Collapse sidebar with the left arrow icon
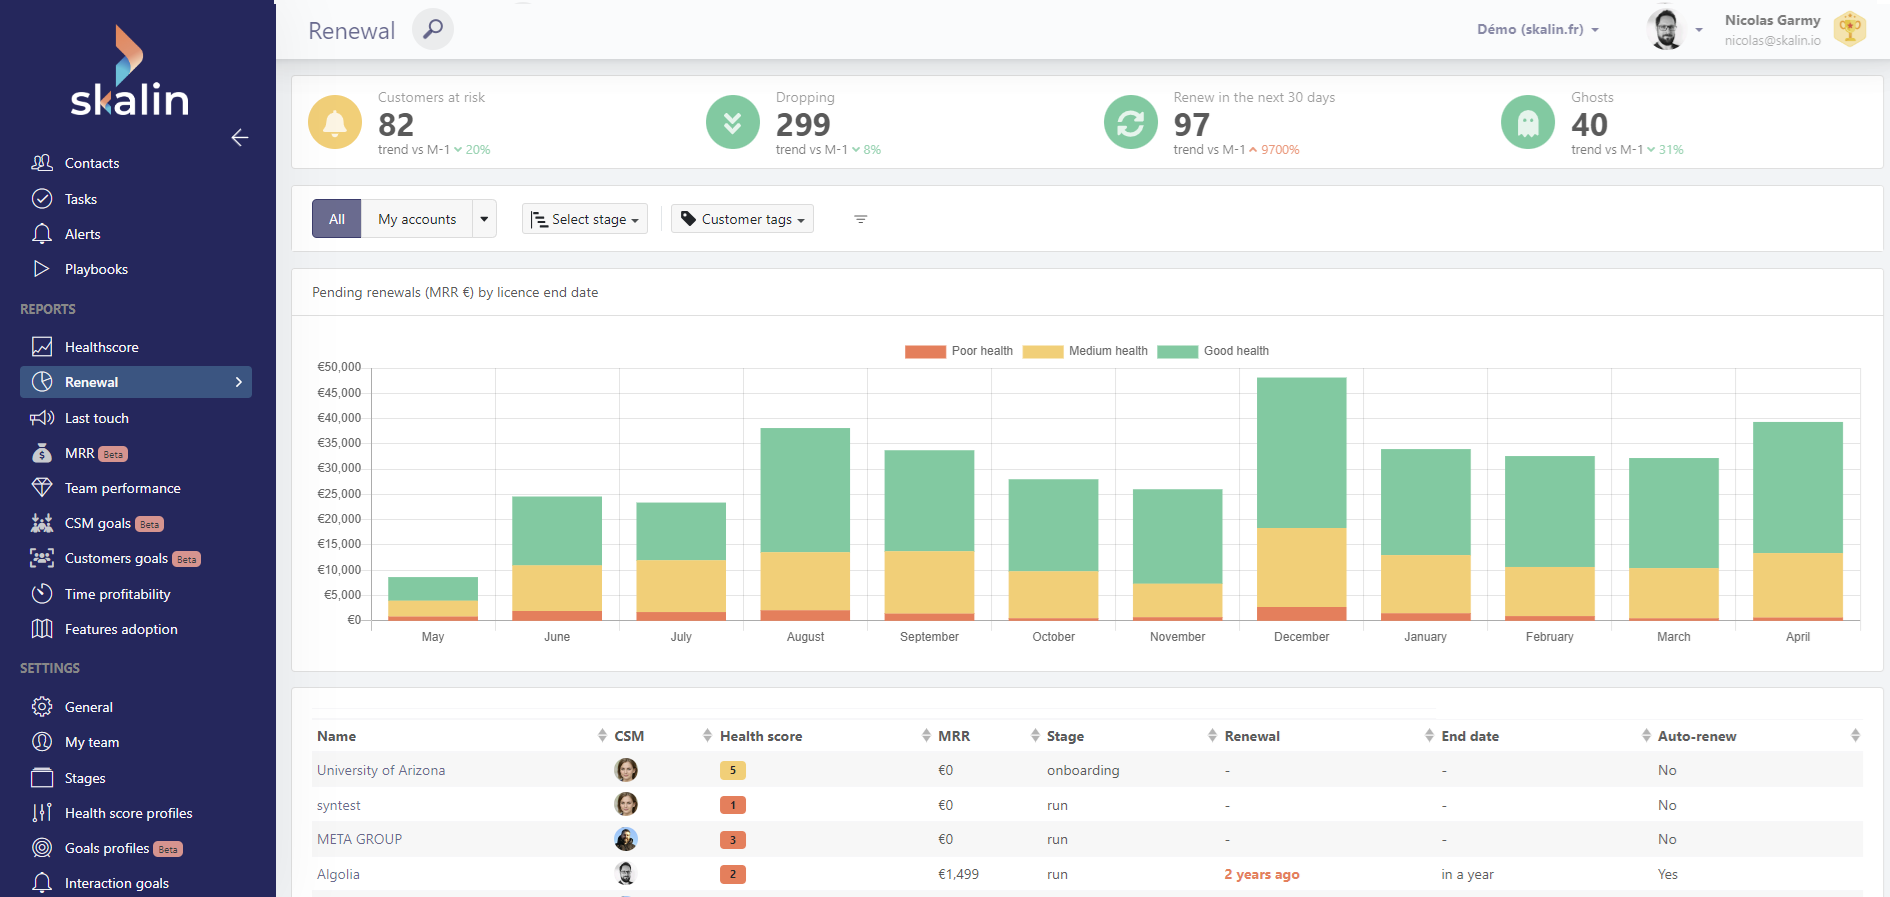The image size is (1890, 897). click(240, 138)
